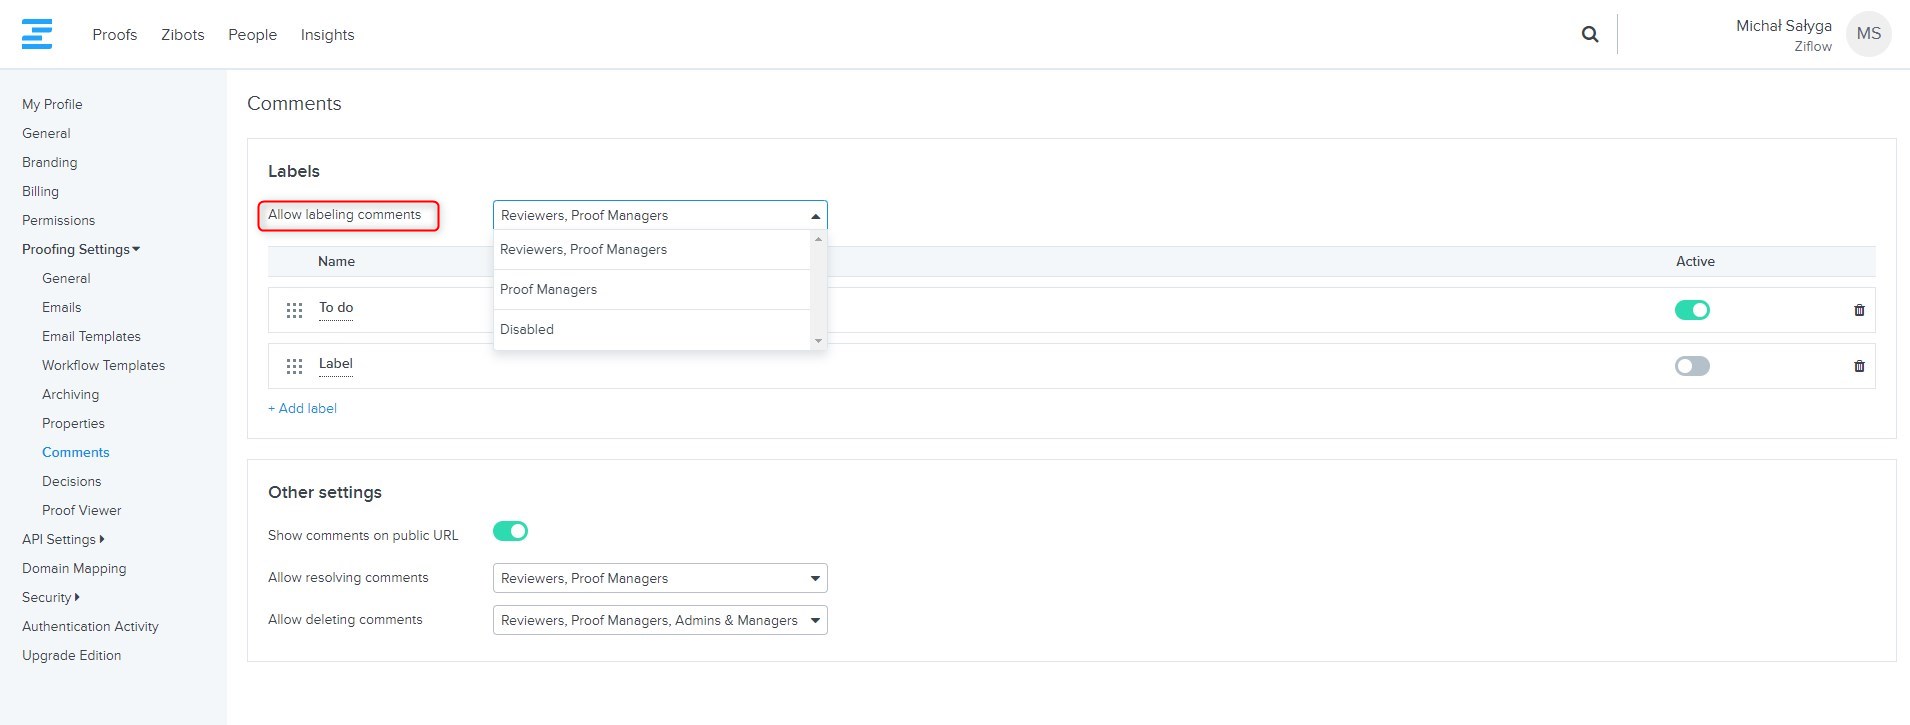
Task: Click the MS user avatar
Action: (1868, 34)
